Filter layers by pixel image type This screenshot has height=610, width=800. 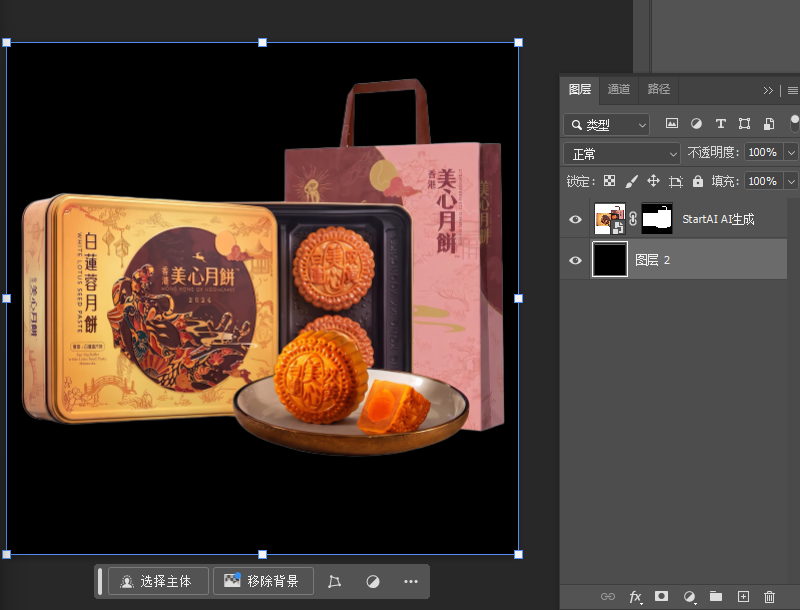[672, 123]
